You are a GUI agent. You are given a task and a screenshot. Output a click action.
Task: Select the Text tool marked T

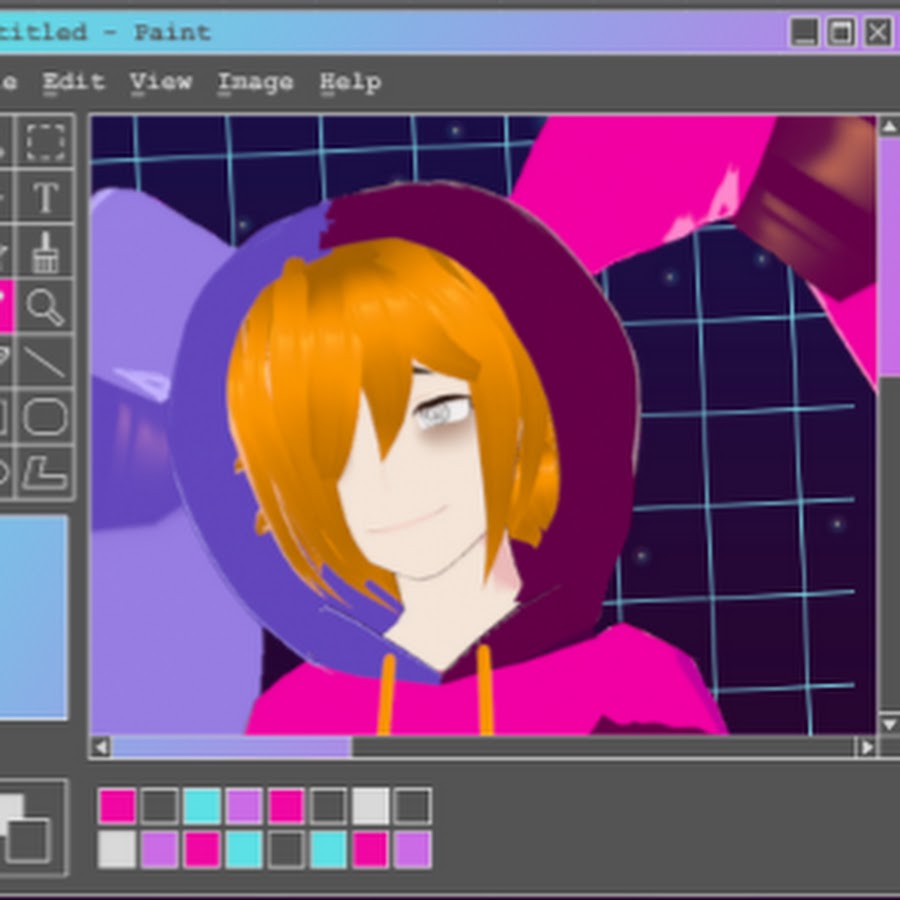pos(45,197)
